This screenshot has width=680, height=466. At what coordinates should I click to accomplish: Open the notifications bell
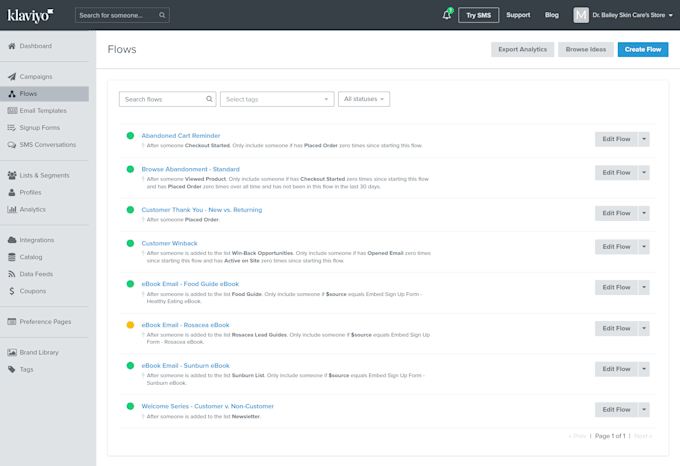pyautogui.click(x=447, y=15)
